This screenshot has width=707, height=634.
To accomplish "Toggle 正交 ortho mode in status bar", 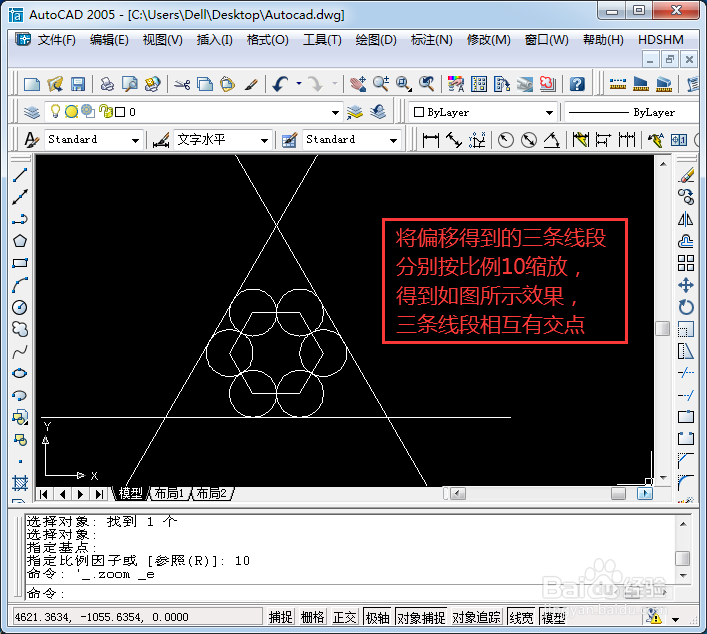I will point(344,617).
